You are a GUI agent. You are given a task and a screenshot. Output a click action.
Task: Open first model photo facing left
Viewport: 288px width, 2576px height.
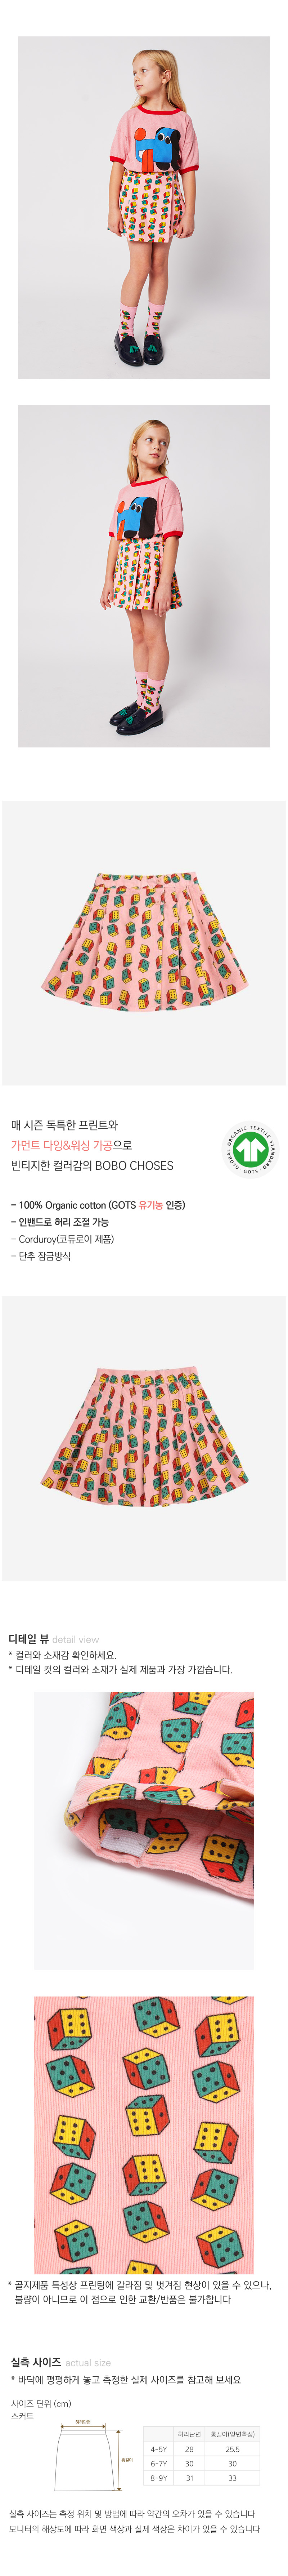(144, 207)
